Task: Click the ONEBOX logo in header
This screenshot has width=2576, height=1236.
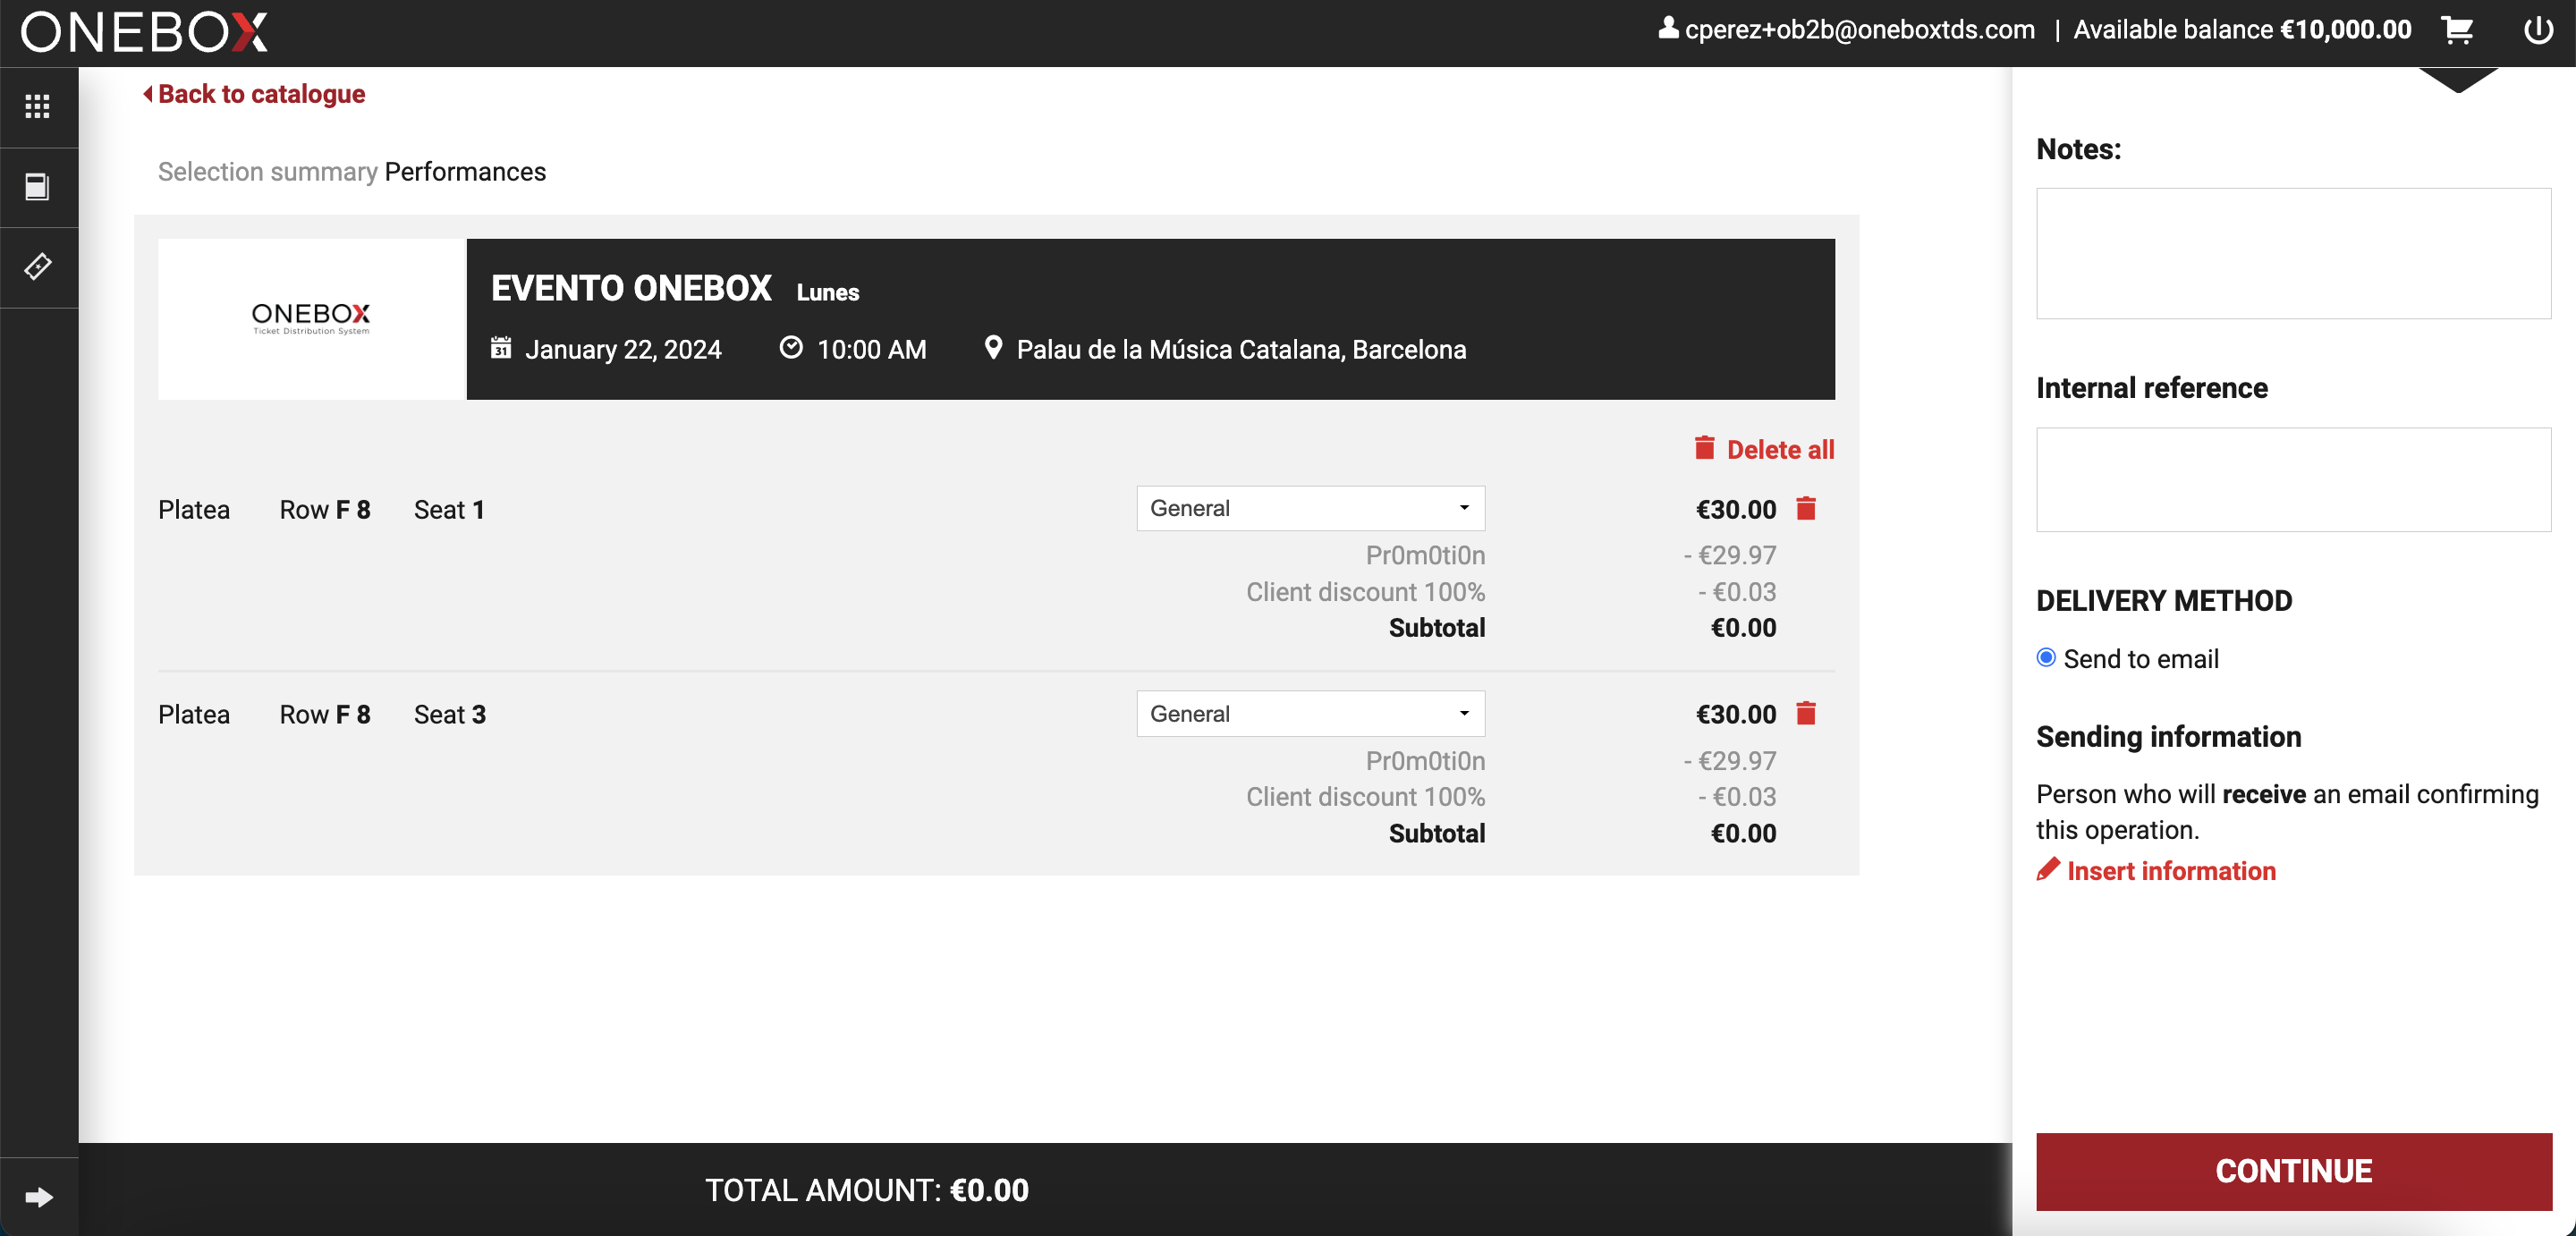Action: [145, 31]
